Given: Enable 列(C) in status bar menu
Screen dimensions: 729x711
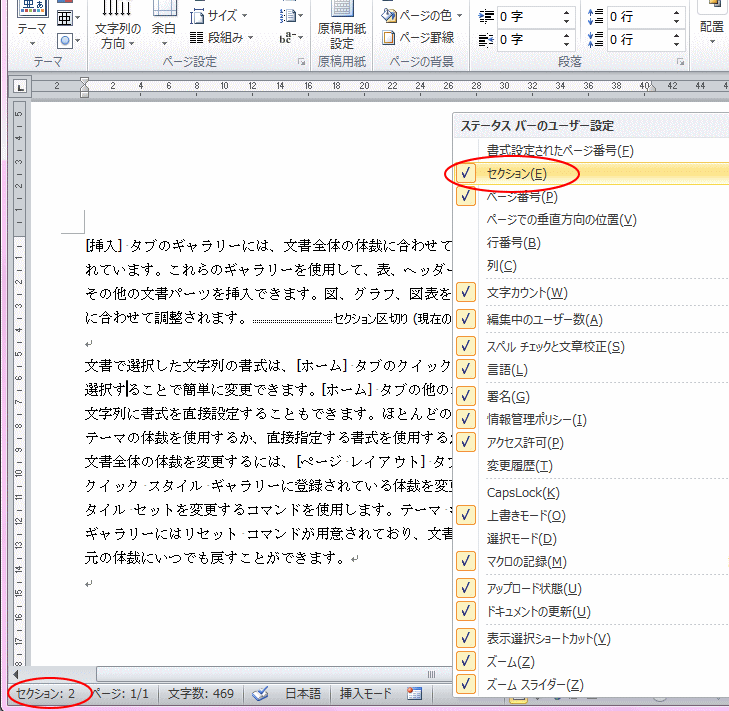Looking at the screenshot, I should [591, 266].
